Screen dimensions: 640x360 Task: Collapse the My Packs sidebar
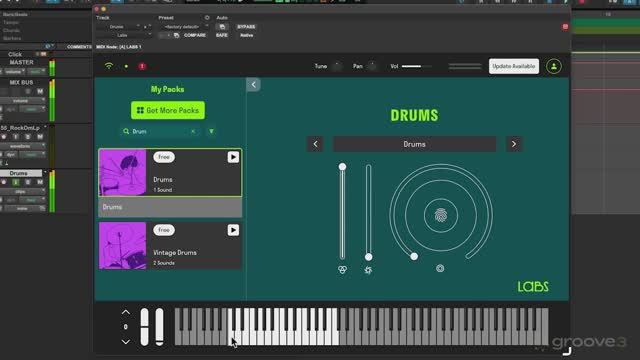point(253,84)
